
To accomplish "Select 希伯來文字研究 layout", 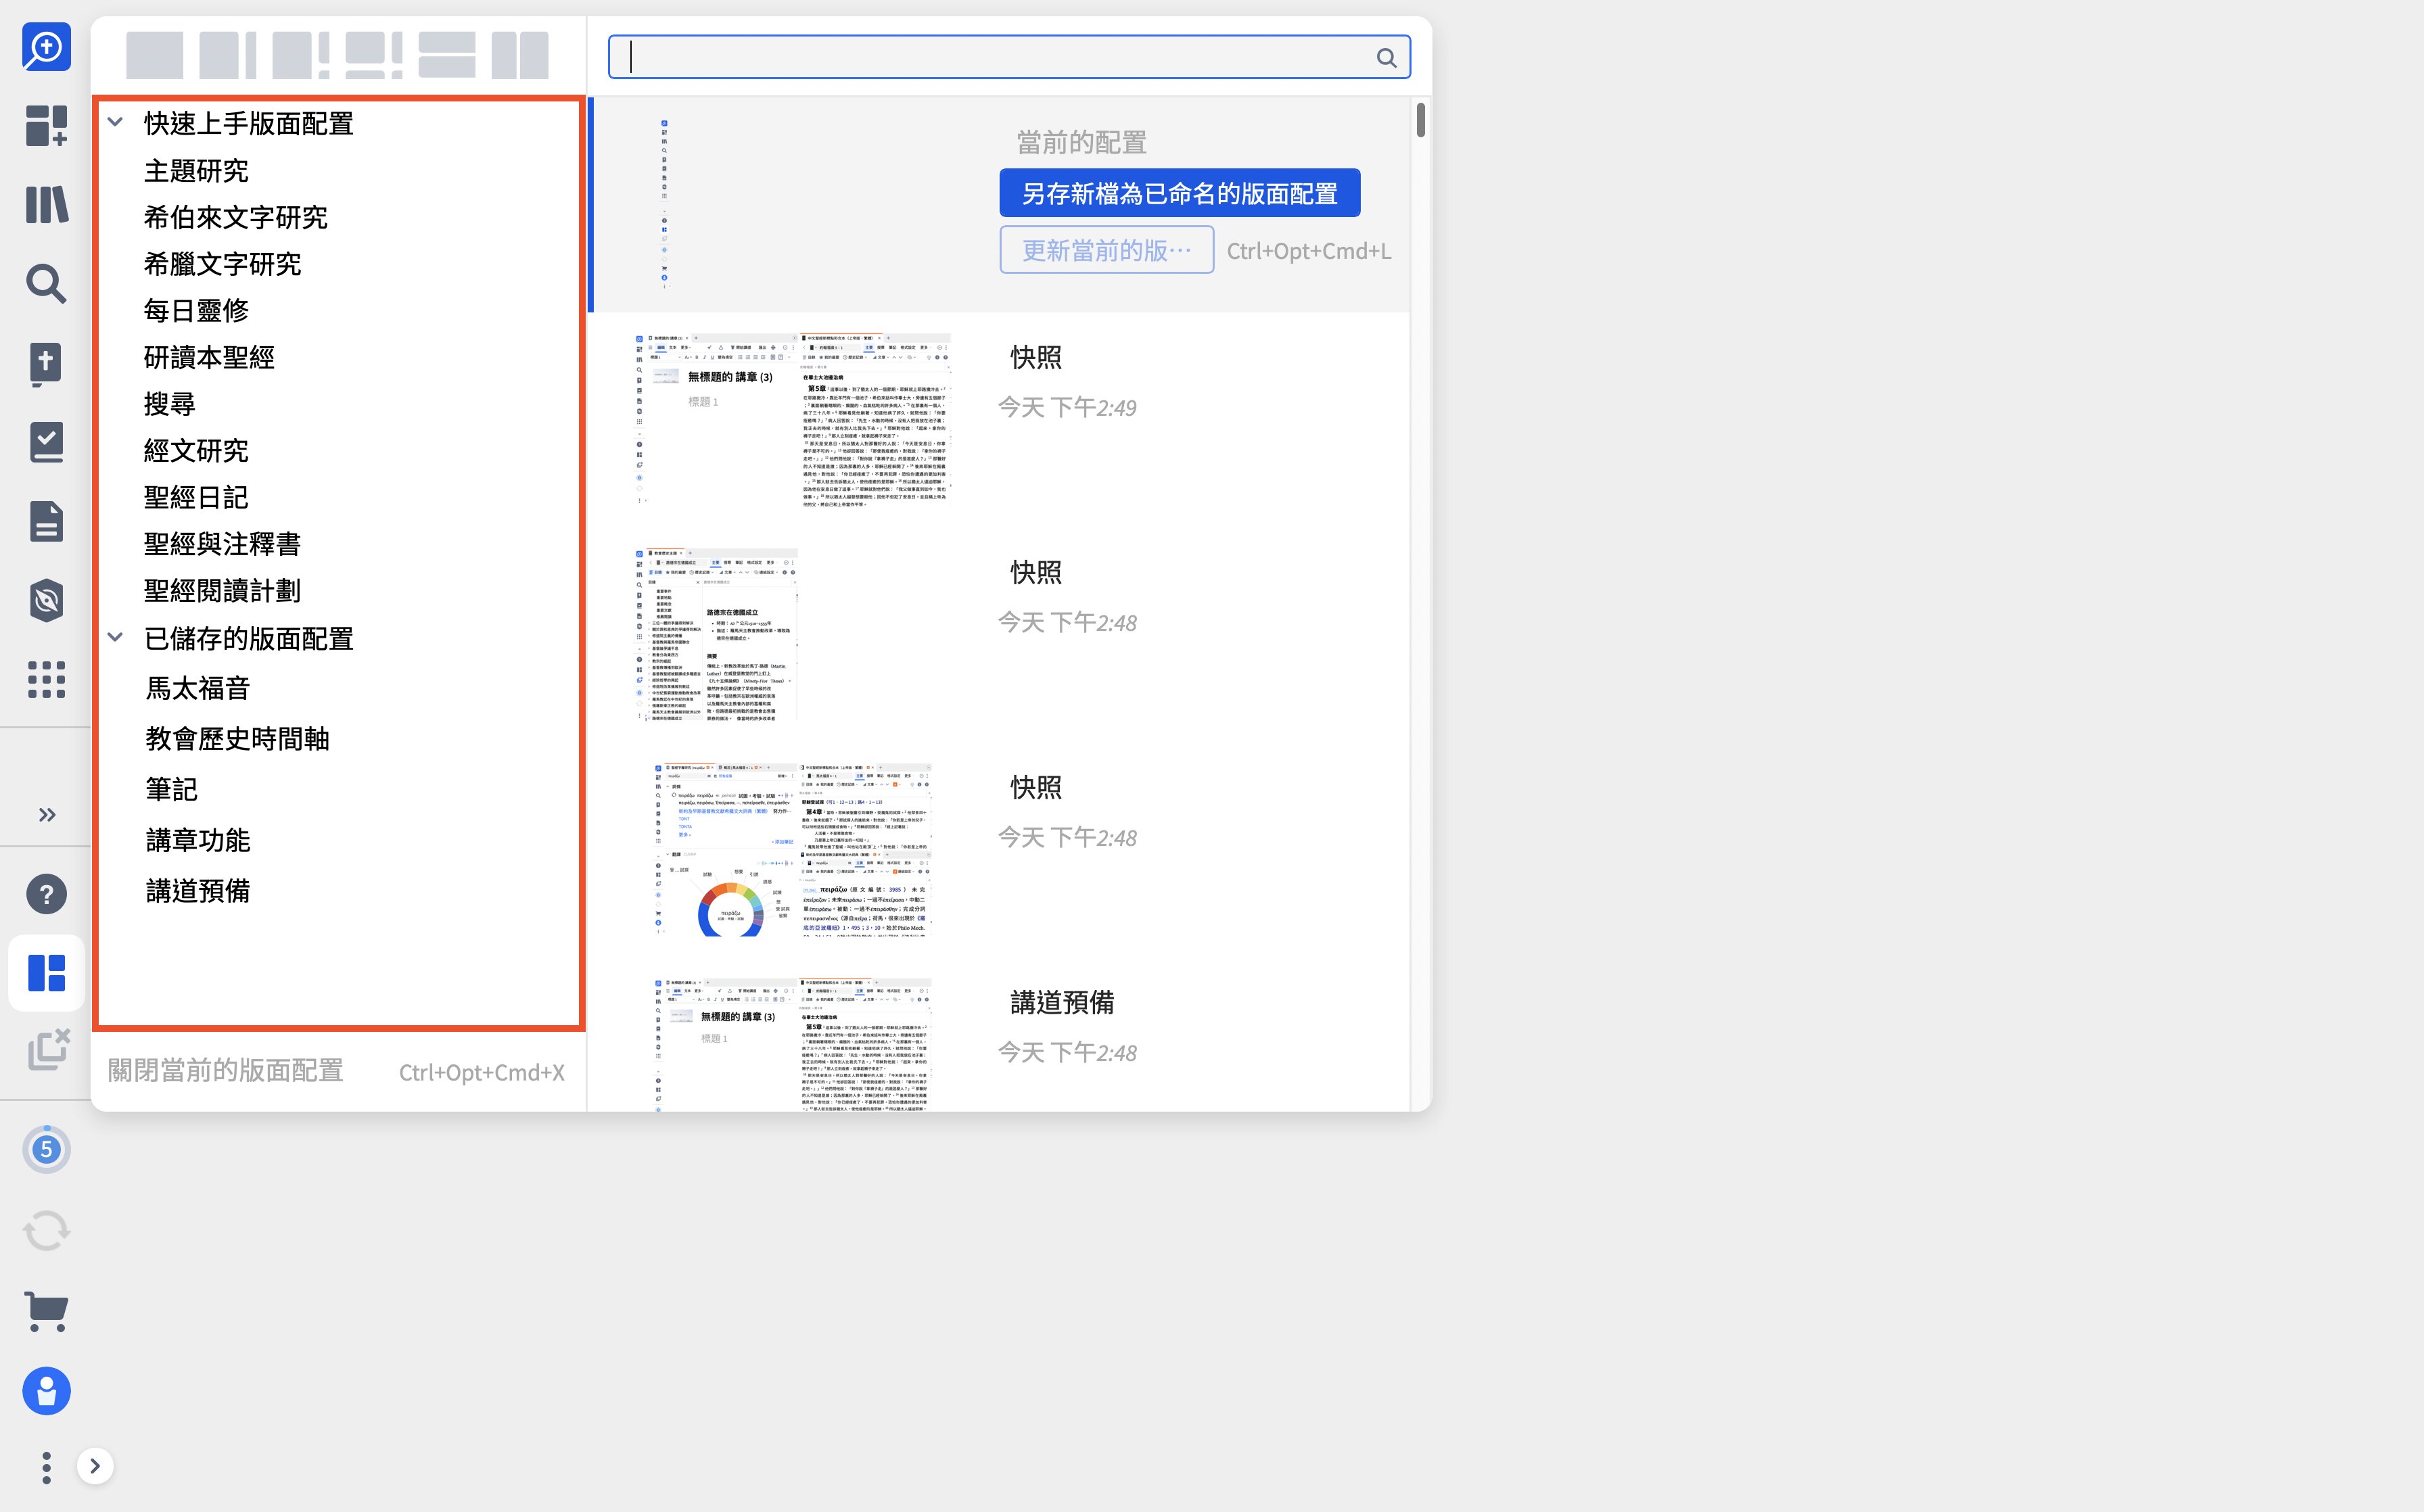I will (x=235, y=217).
